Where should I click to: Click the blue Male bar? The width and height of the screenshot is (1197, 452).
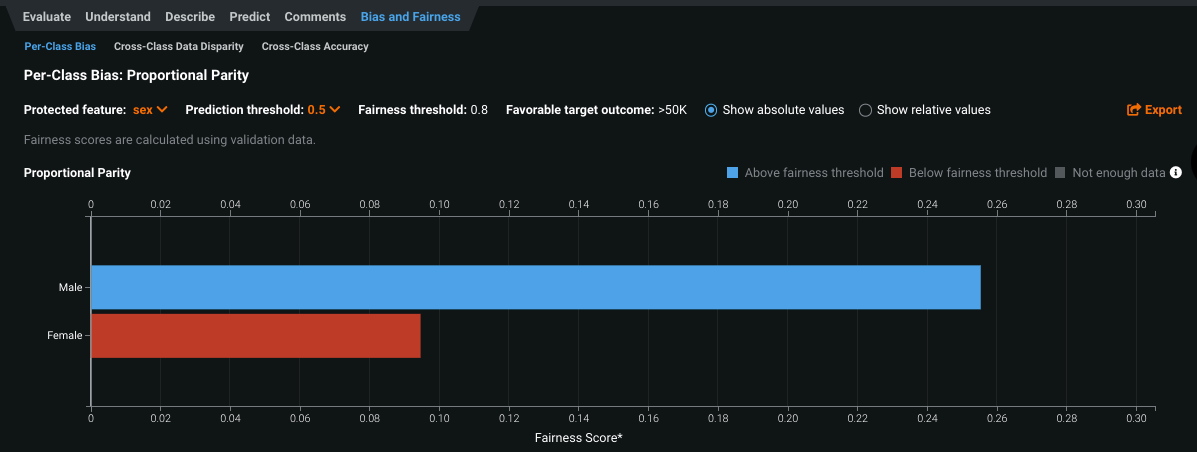(x=535, y=287)
